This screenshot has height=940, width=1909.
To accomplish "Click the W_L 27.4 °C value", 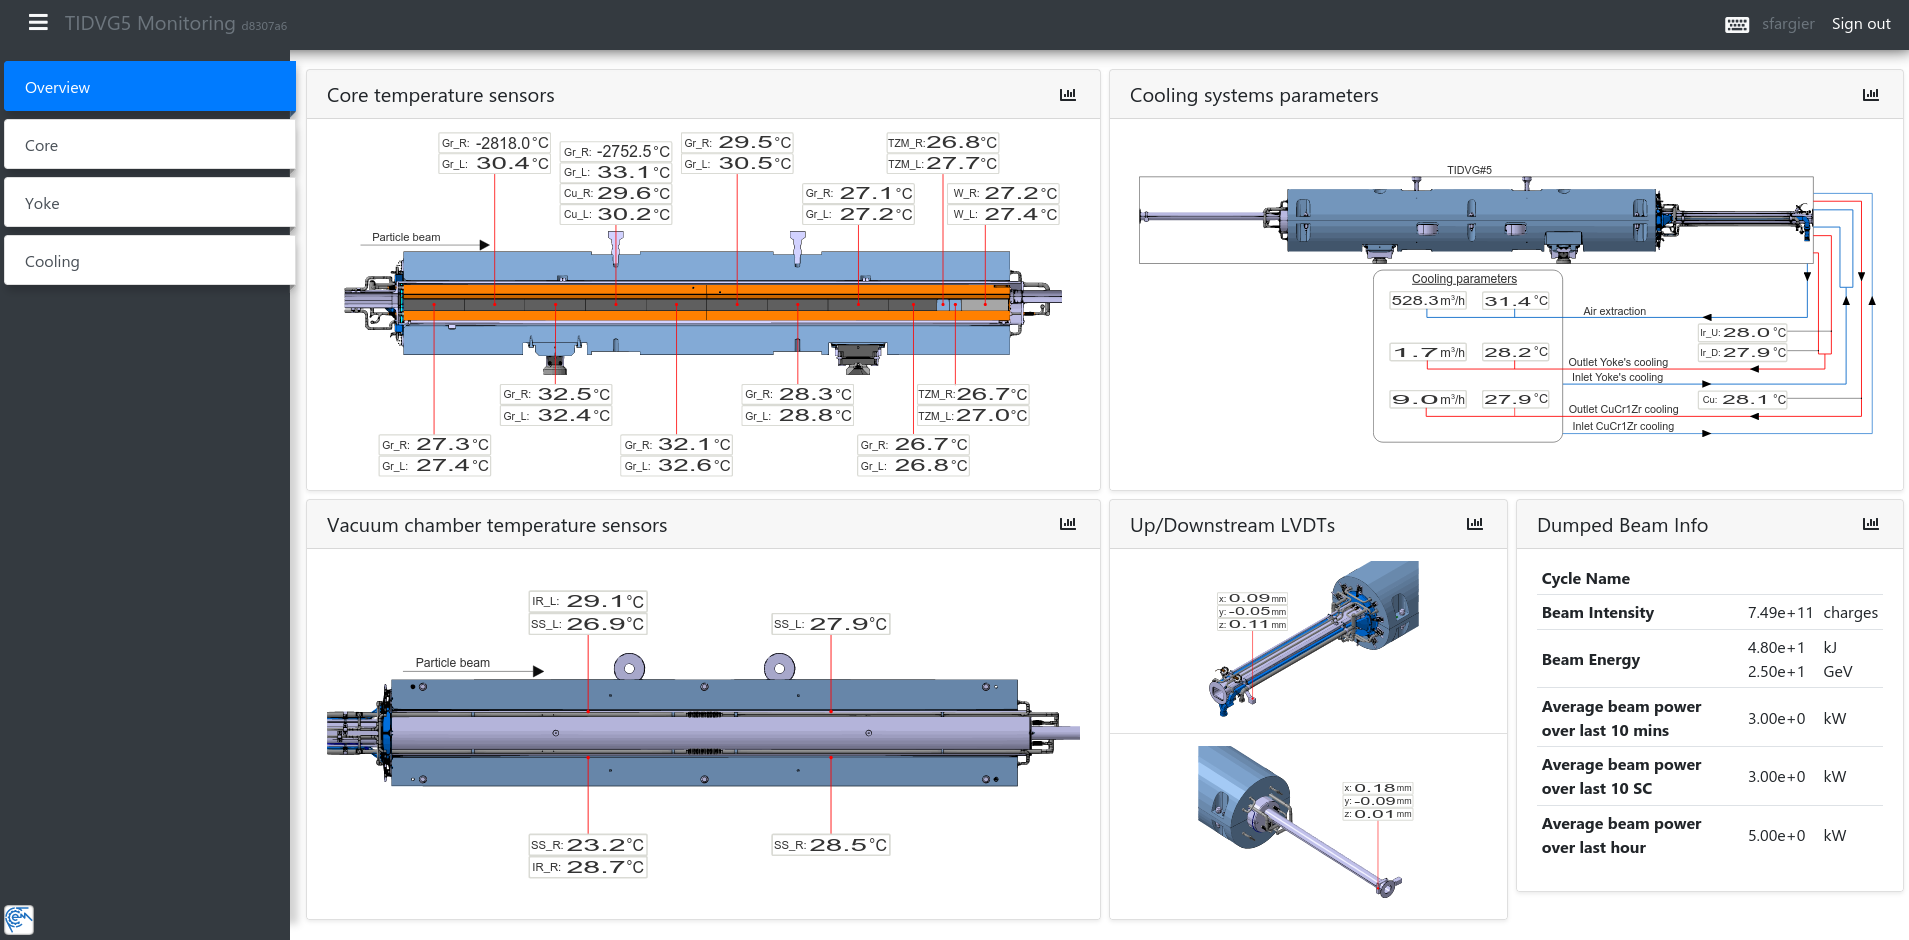I will point(1004,214).
